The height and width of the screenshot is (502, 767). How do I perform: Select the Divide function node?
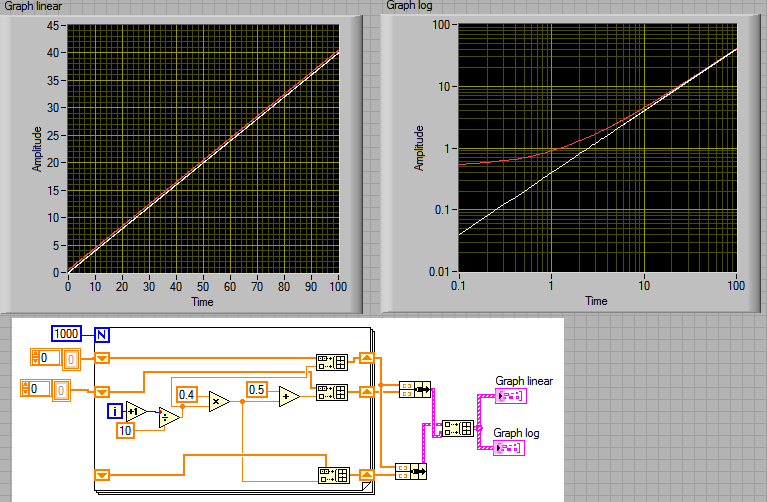point(169,418)
